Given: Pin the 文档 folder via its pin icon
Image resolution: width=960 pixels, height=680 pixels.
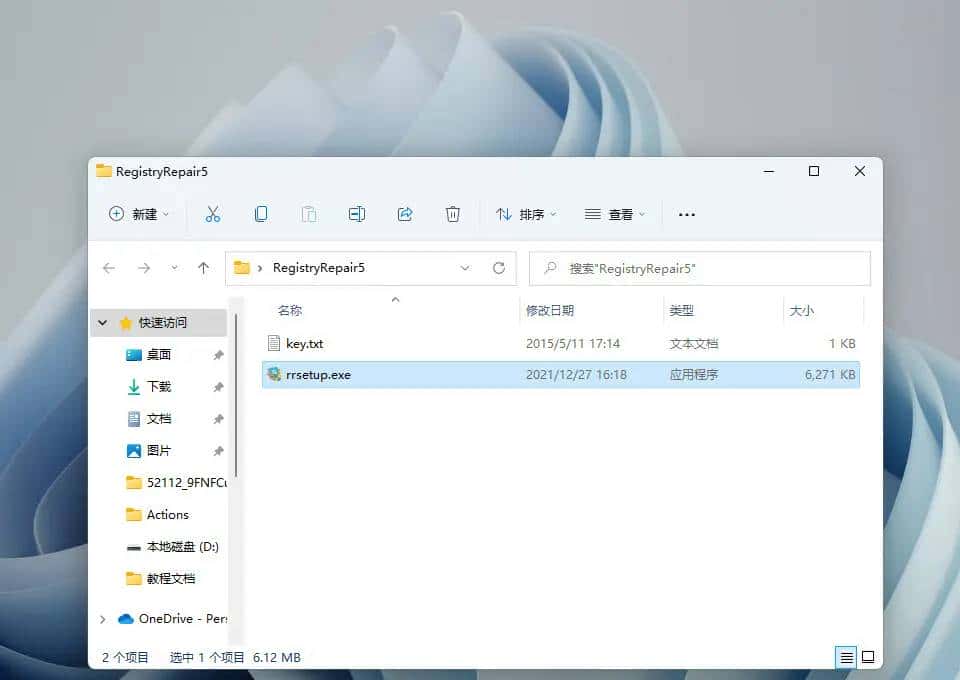Looking at the screenshot, I should [216, 419].
